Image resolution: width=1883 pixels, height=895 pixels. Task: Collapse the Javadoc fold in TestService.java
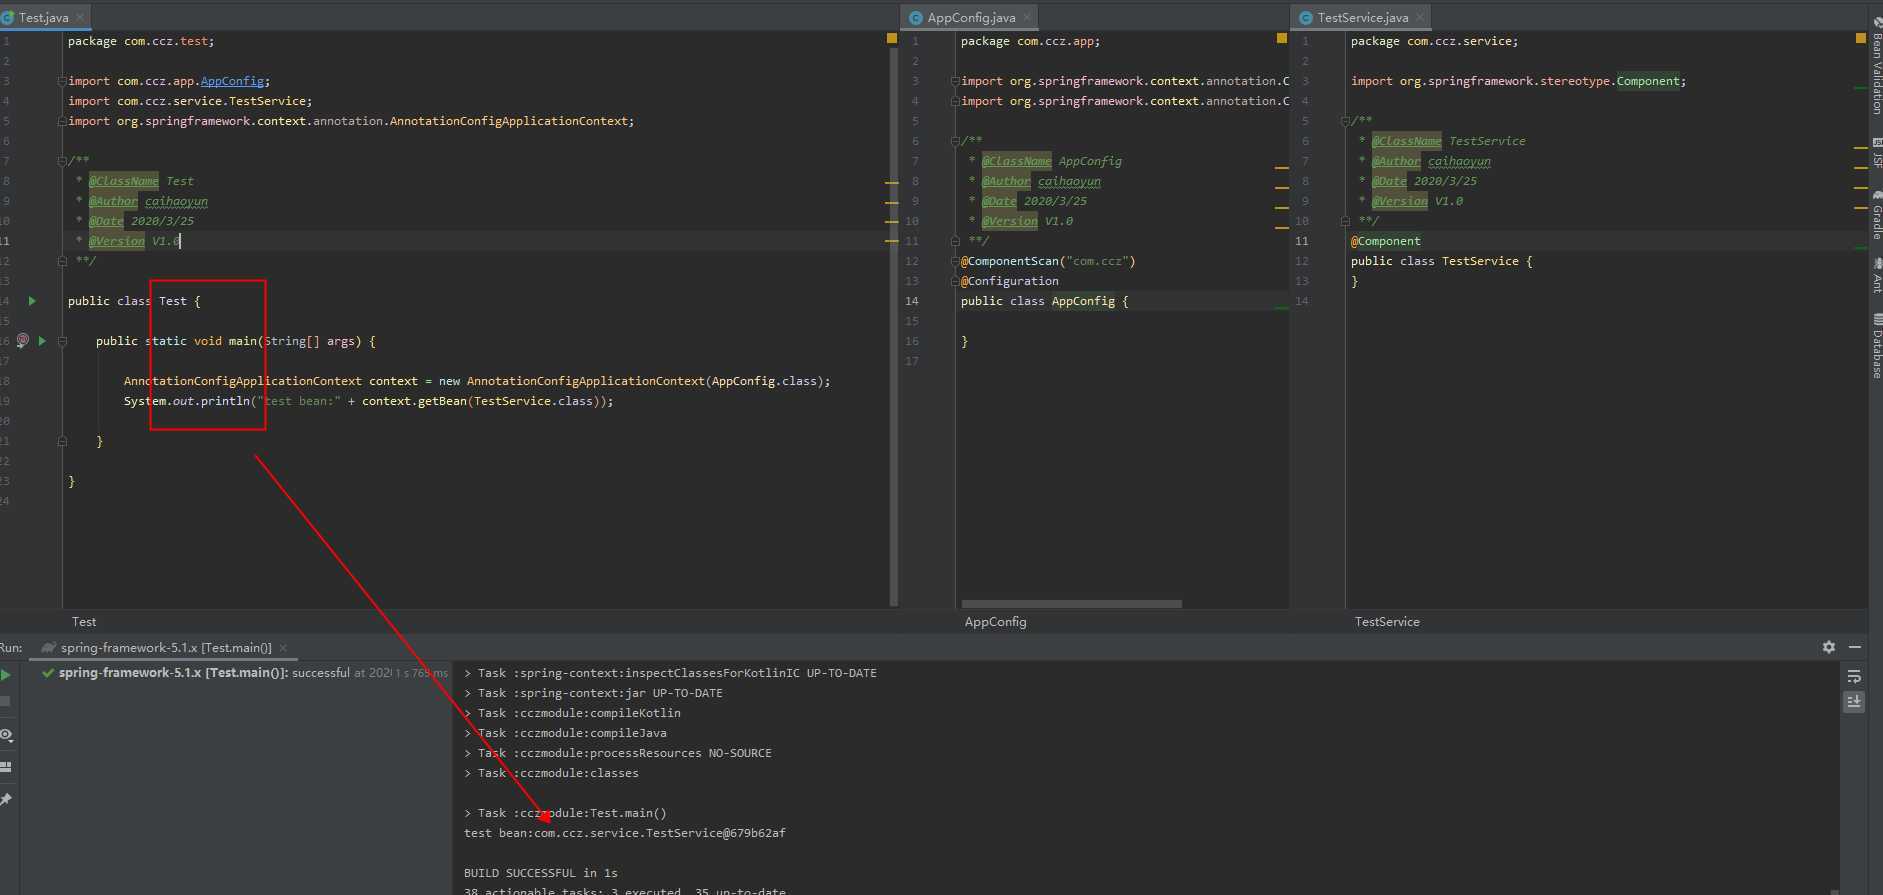(1345, 121)
